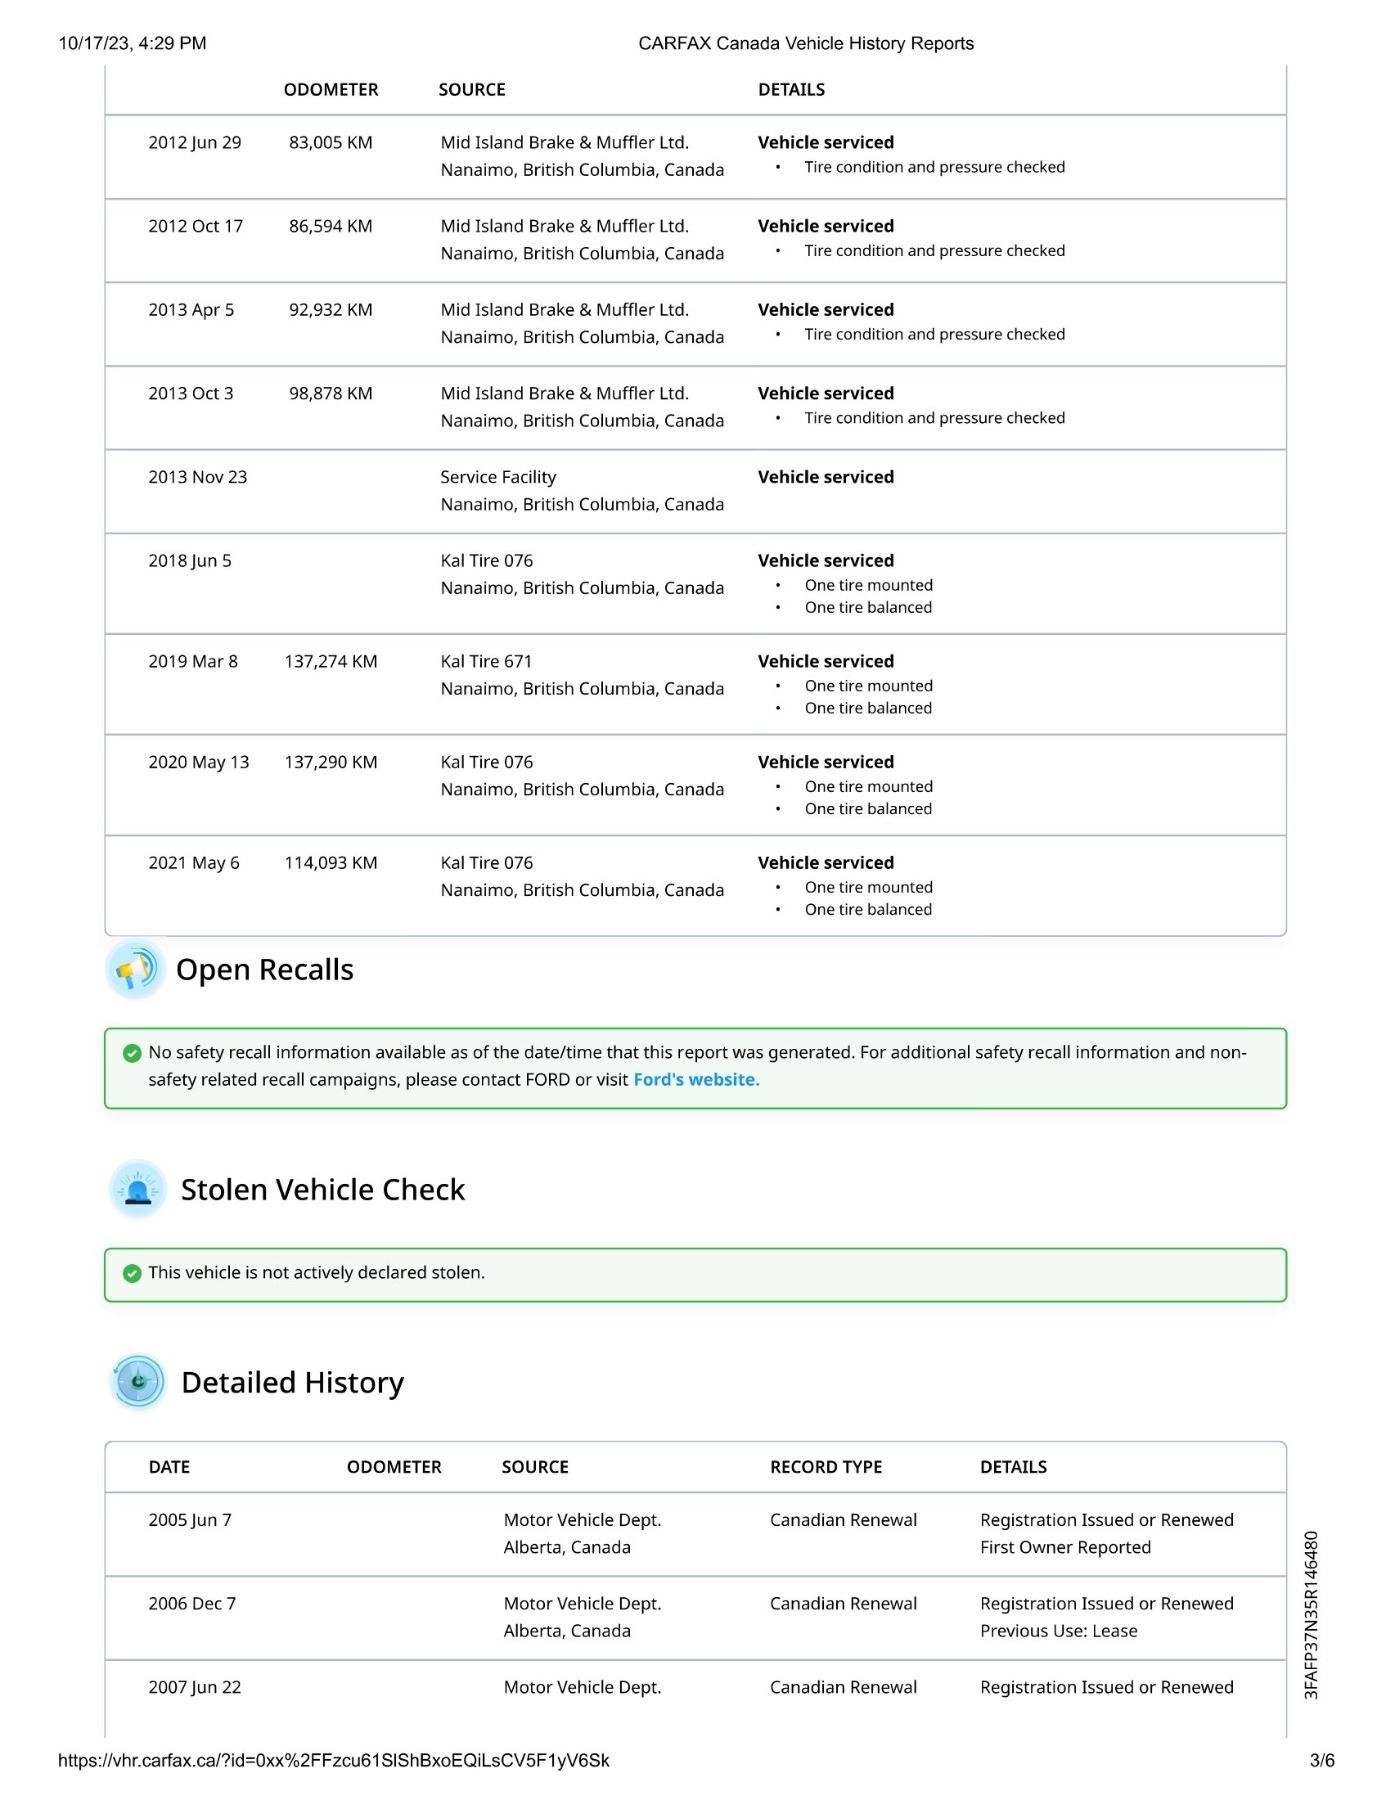Screen dimensions: 1390x1800
Task: Click the Stolen Vehicle Check siren icon
Action: tap(138, 1189)
